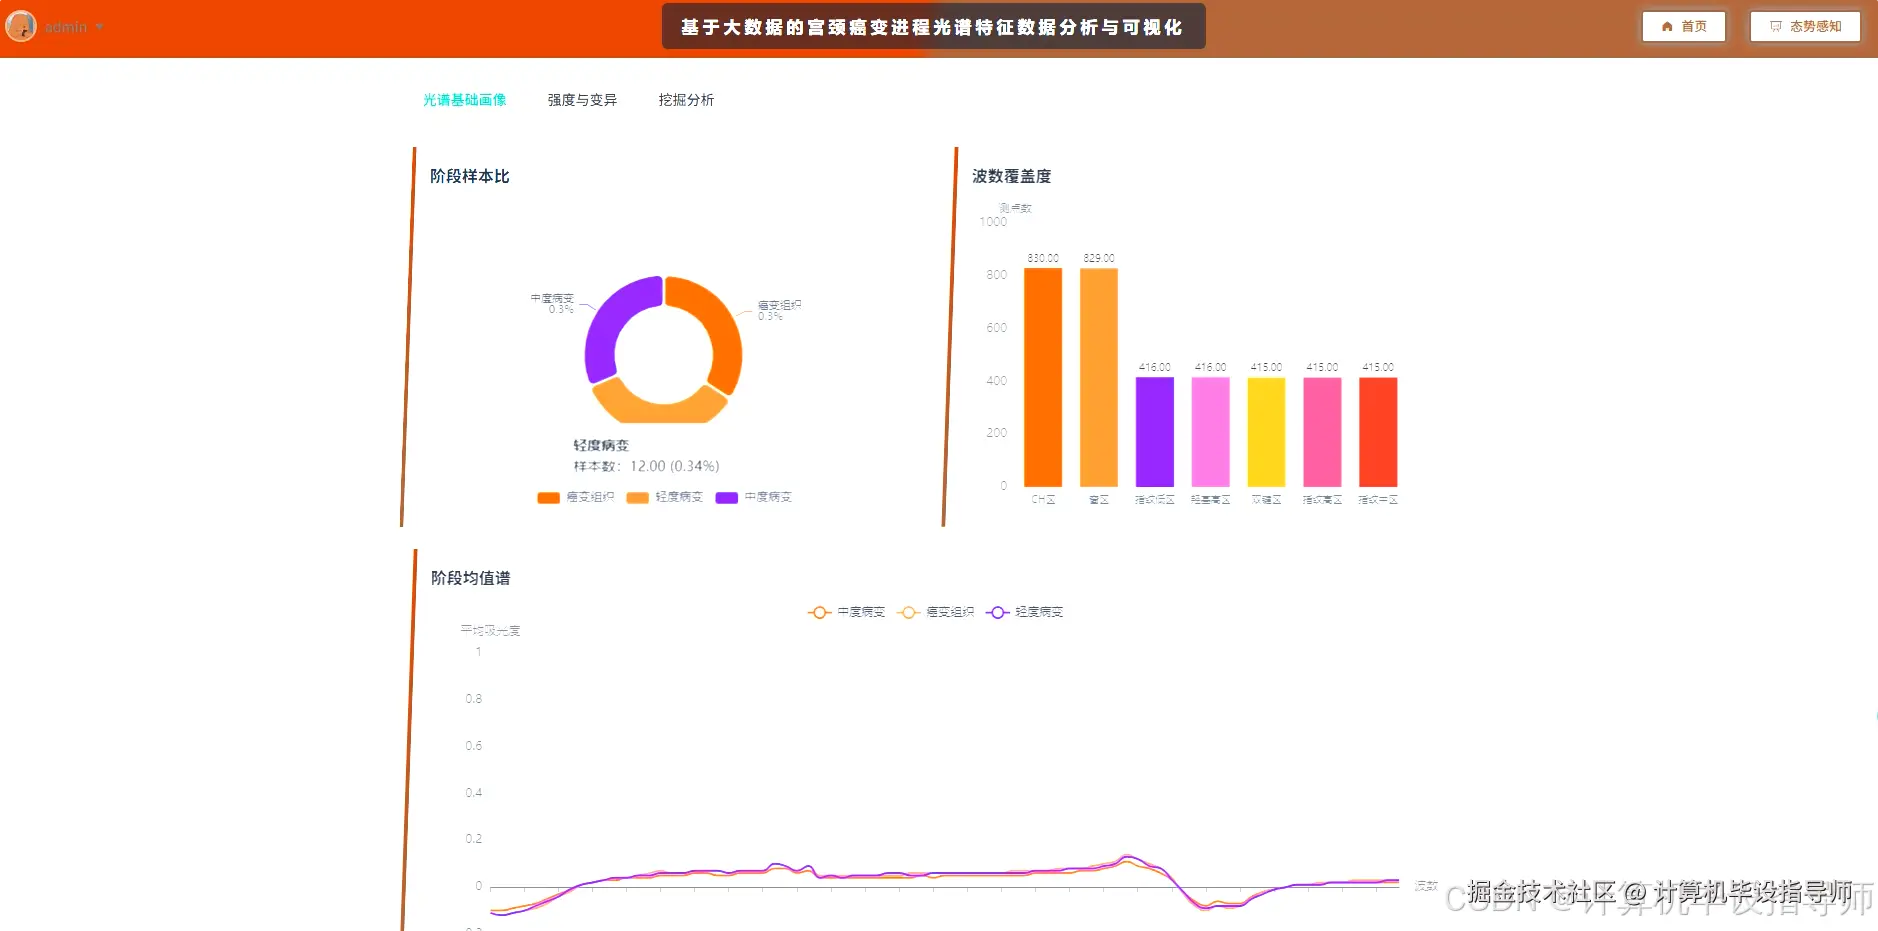The height and width of the screenshot is (931, 1878).
Task: Click the 阶段样本比 panel title
Action: pyautogui.click(x=470, y=176)
